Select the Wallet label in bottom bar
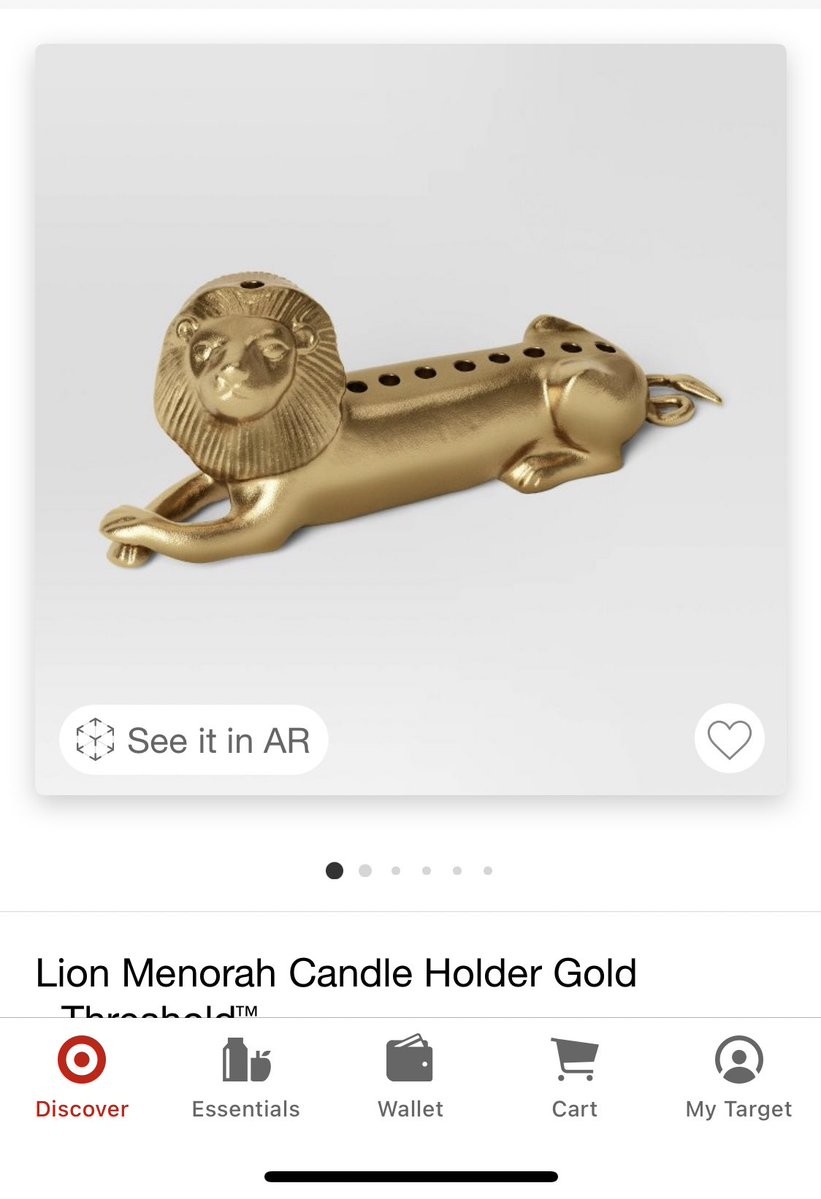Image resolution: width=821 pixels, height=1199 pixels. pyautogui.click(x=410, y=1109)
